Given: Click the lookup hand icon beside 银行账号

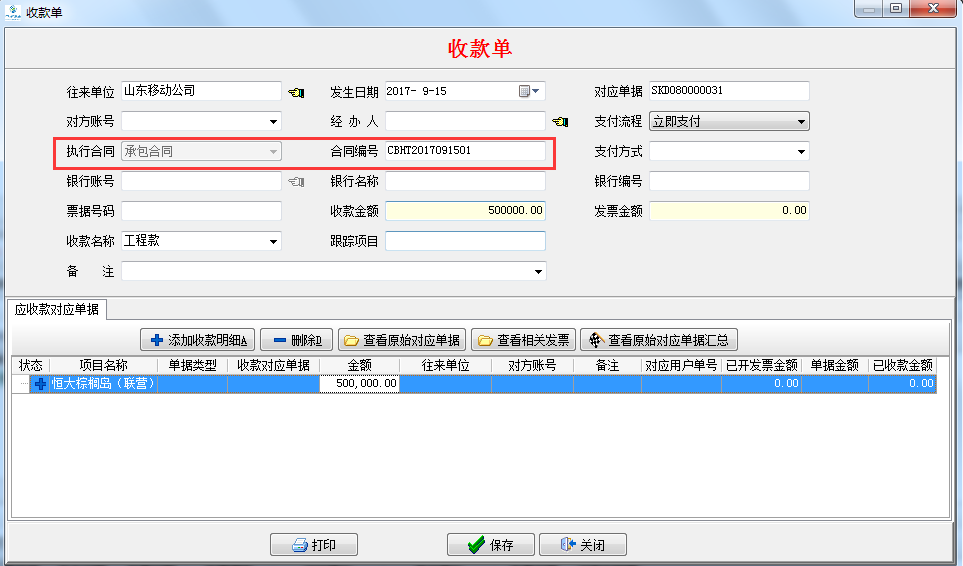Looking at the screenshot, I should tap(296, 182).
